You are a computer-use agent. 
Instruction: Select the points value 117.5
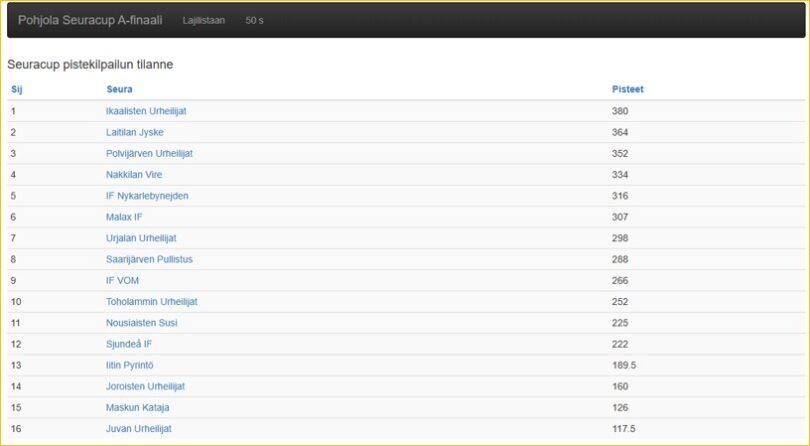(x=624, y=429)
